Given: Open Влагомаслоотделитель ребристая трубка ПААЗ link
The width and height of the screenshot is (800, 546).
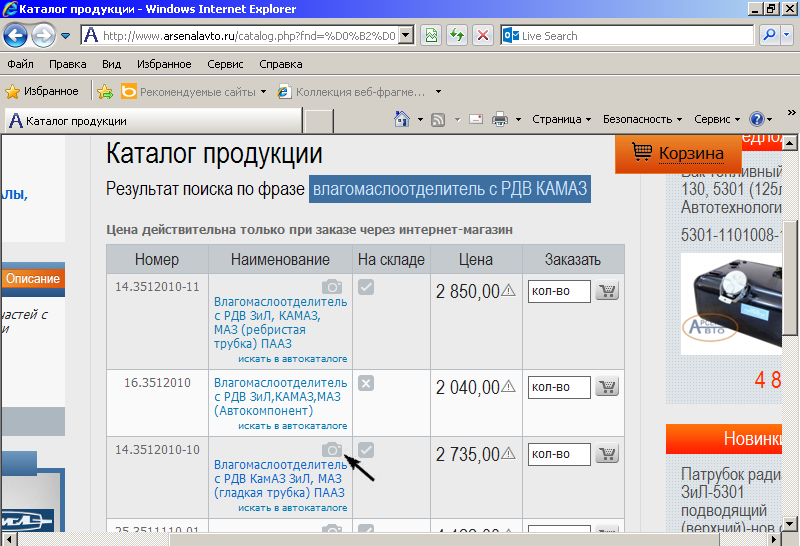Looking at the screenshot, I should [x=280, y=322].
